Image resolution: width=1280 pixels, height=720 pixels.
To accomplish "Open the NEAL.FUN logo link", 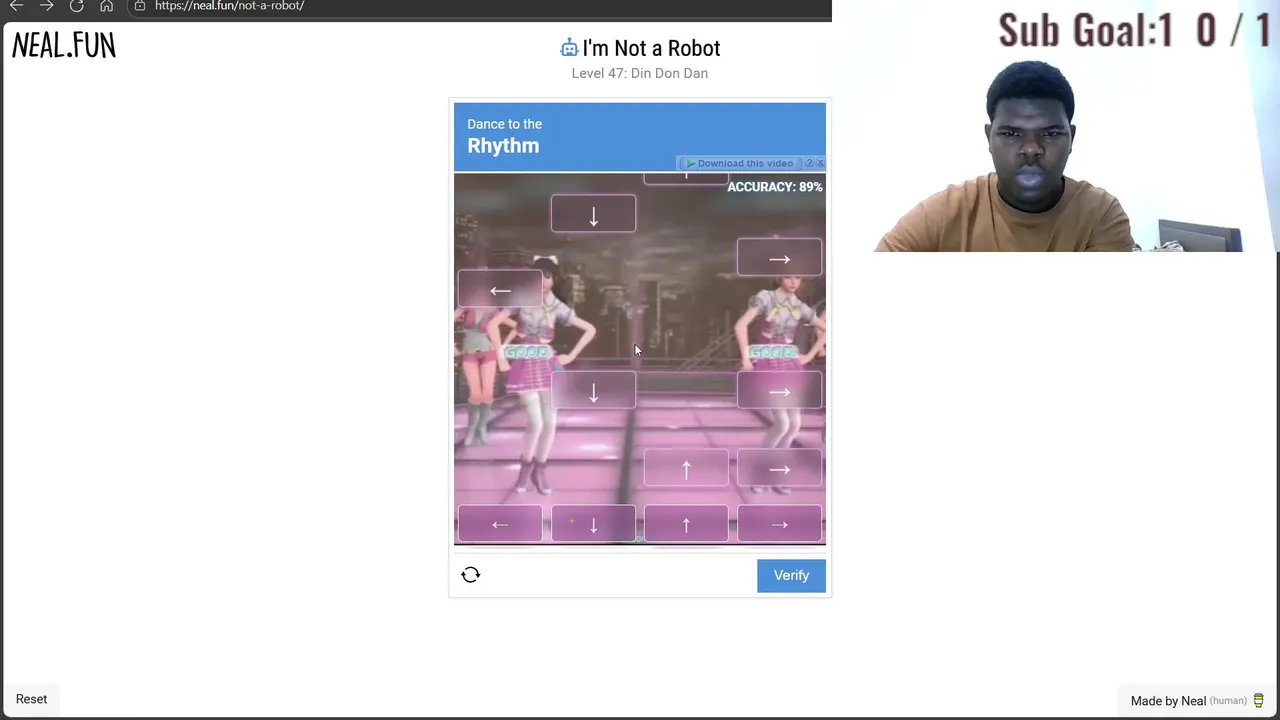I will 64,45.
